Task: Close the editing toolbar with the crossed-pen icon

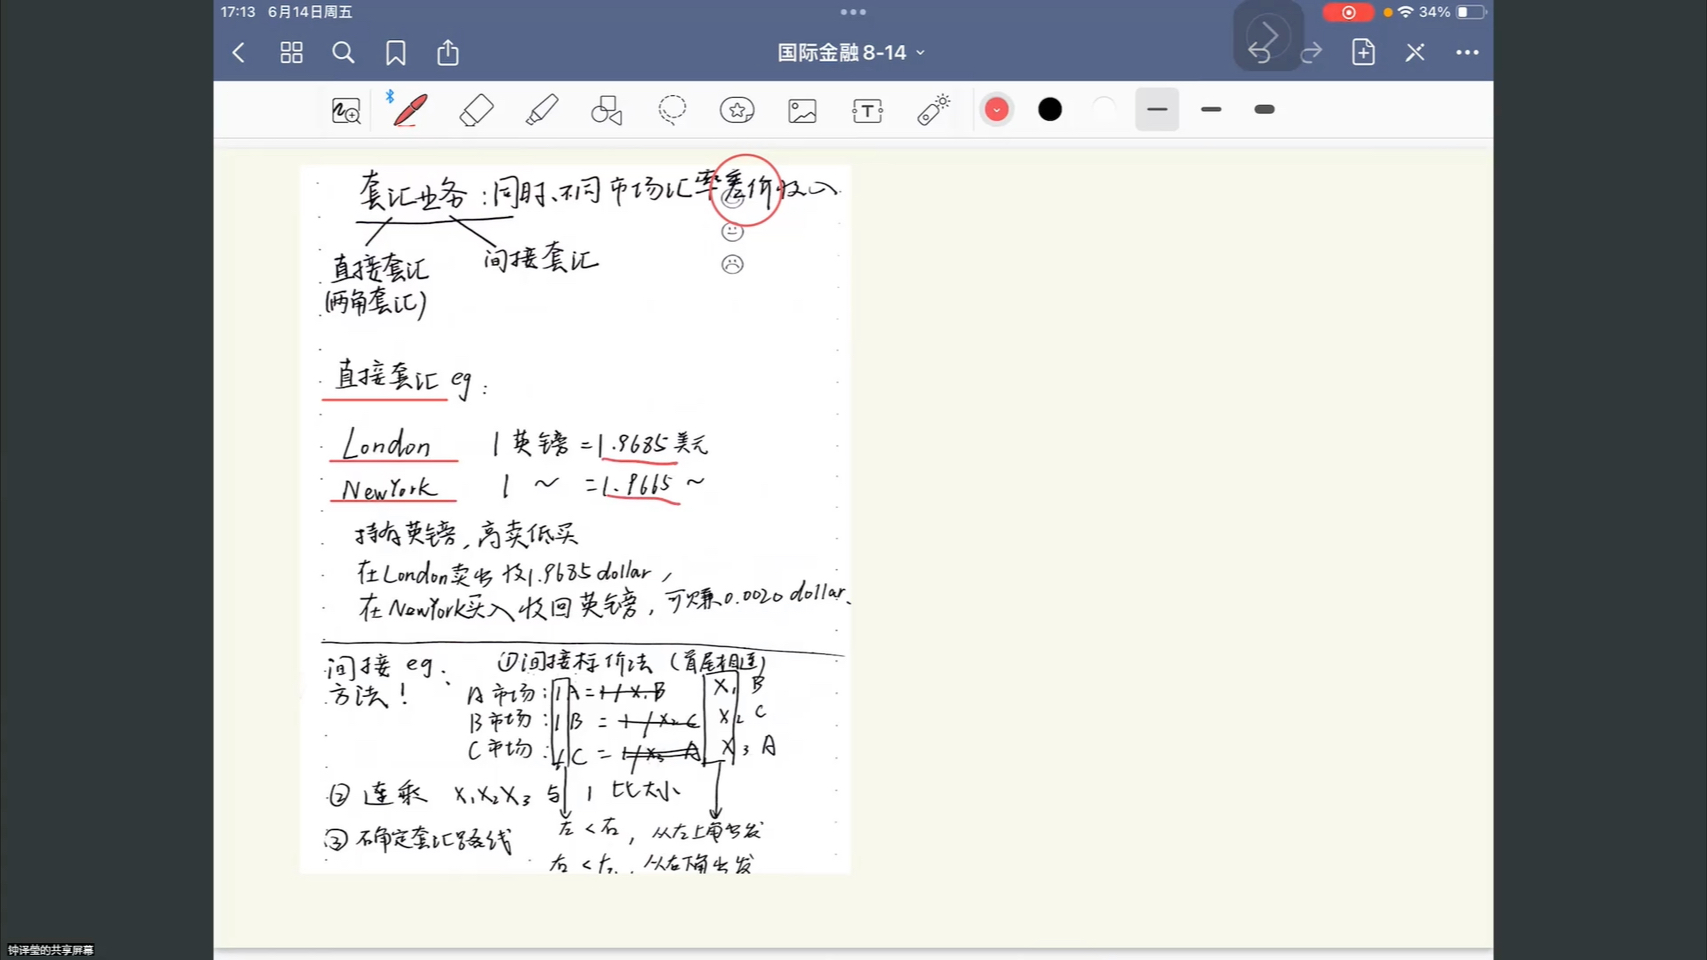Action: click(x=1415, y=52)
